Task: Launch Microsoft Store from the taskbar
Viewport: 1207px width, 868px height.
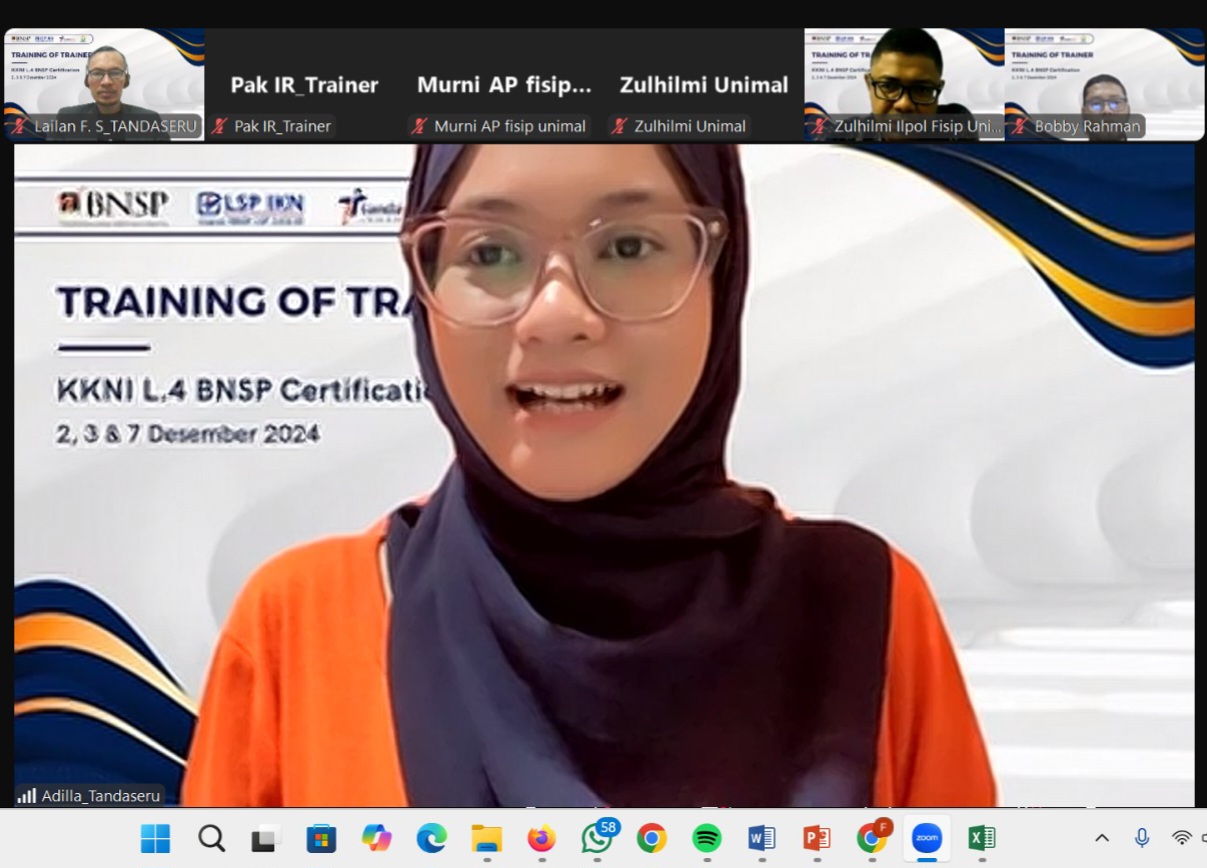Action: pos(321,838)
